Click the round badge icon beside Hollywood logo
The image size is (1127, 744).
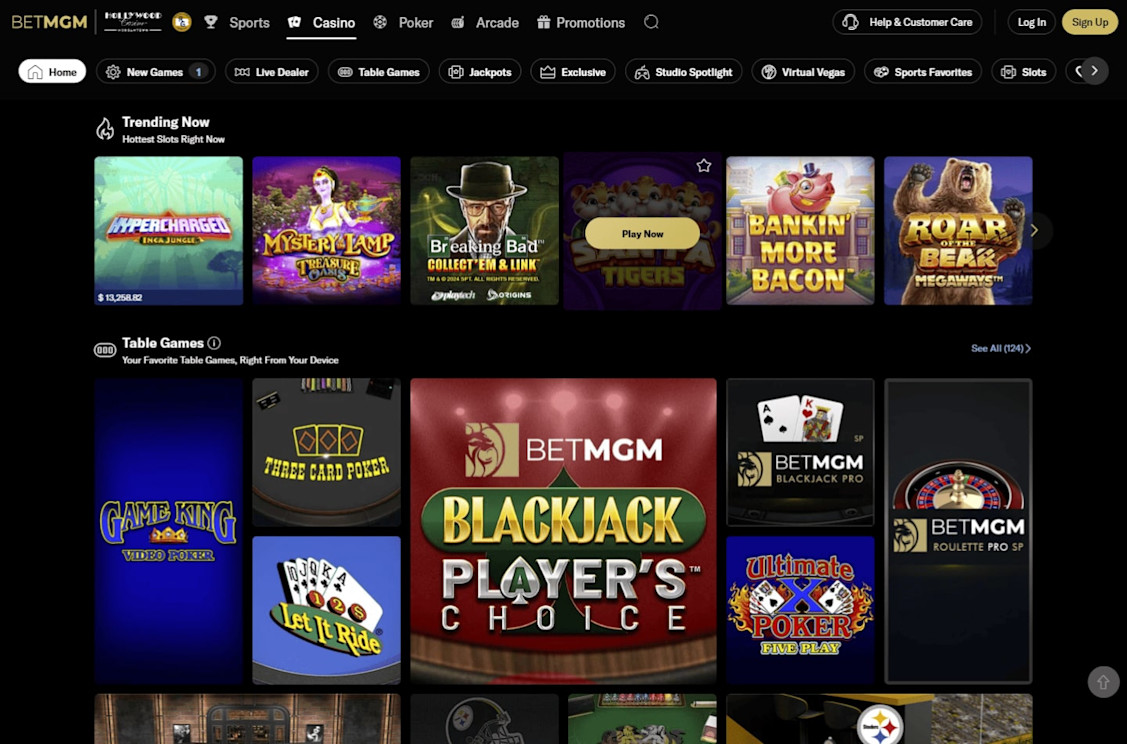182,22
